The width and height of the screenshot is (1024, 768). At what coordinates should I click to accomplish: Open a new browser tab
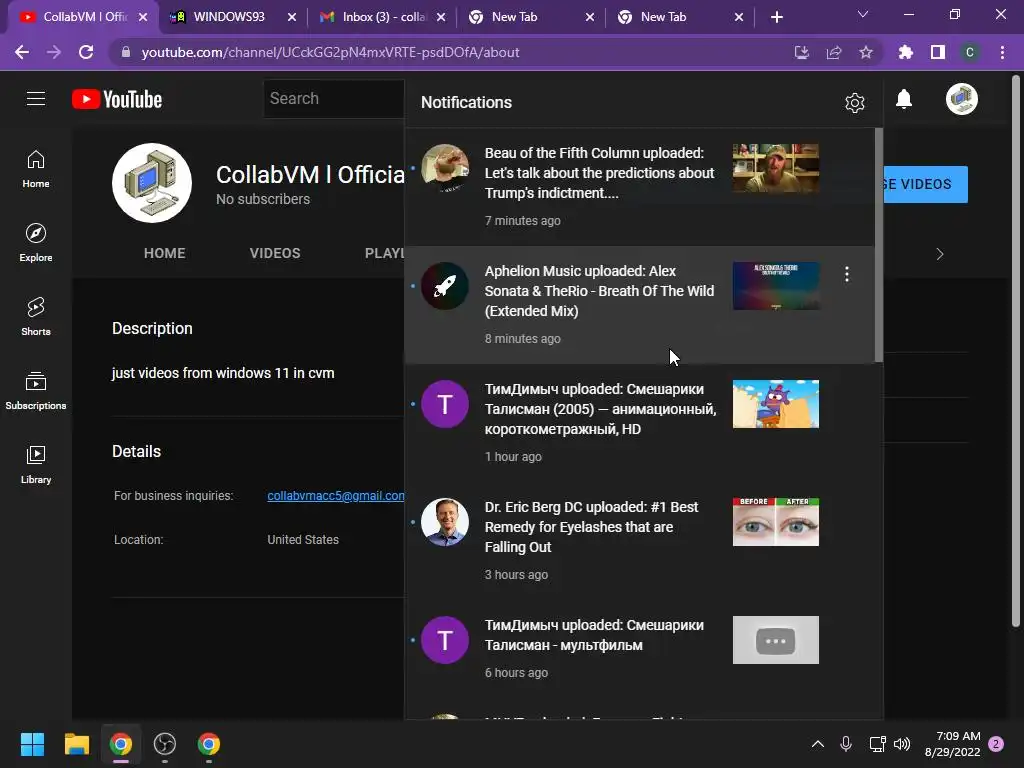pyautogui.click(x=776, y=17)
